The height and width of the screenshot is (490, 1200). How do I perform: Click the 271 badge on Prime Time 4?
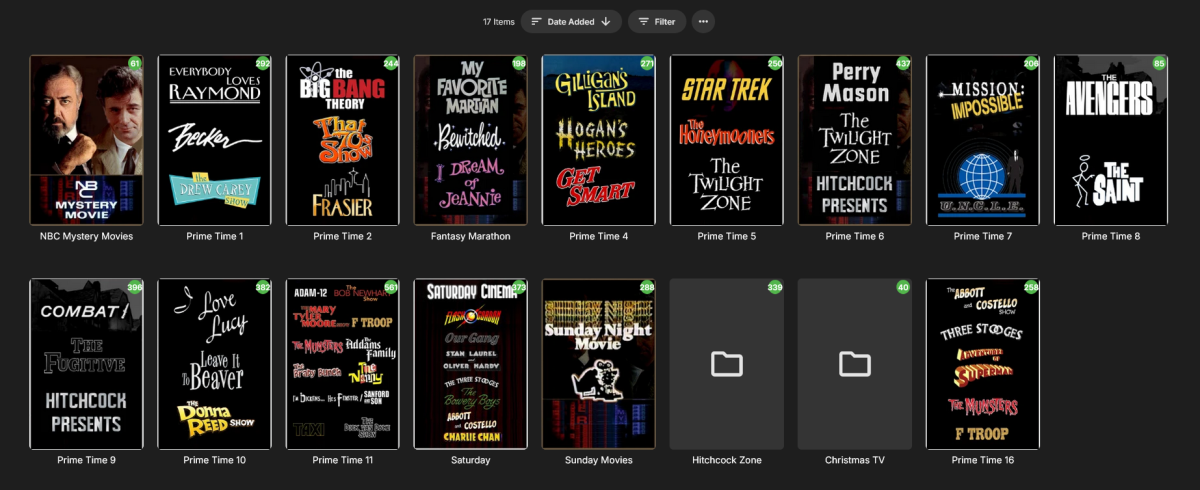pyautogui.click(x=647, y=63)
